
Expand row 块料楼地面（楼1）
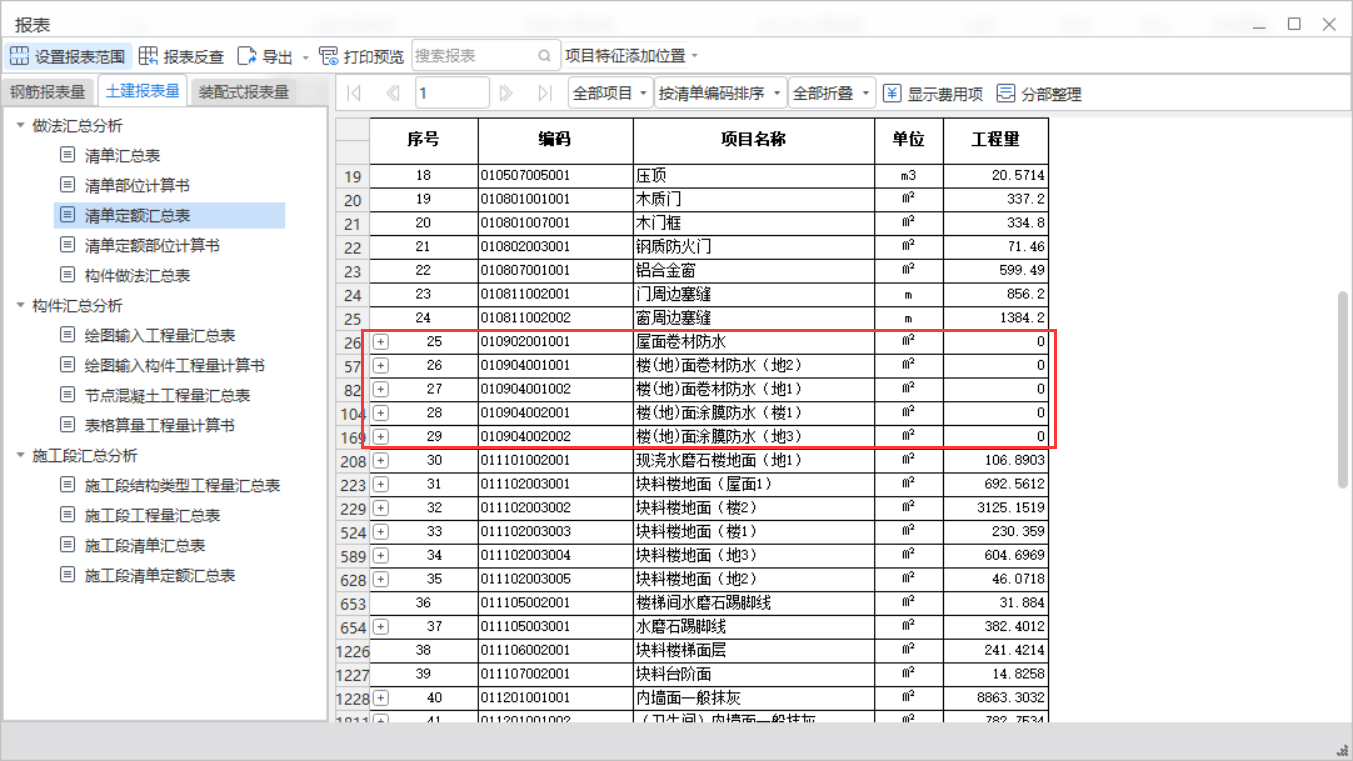[x=381, y=532]
